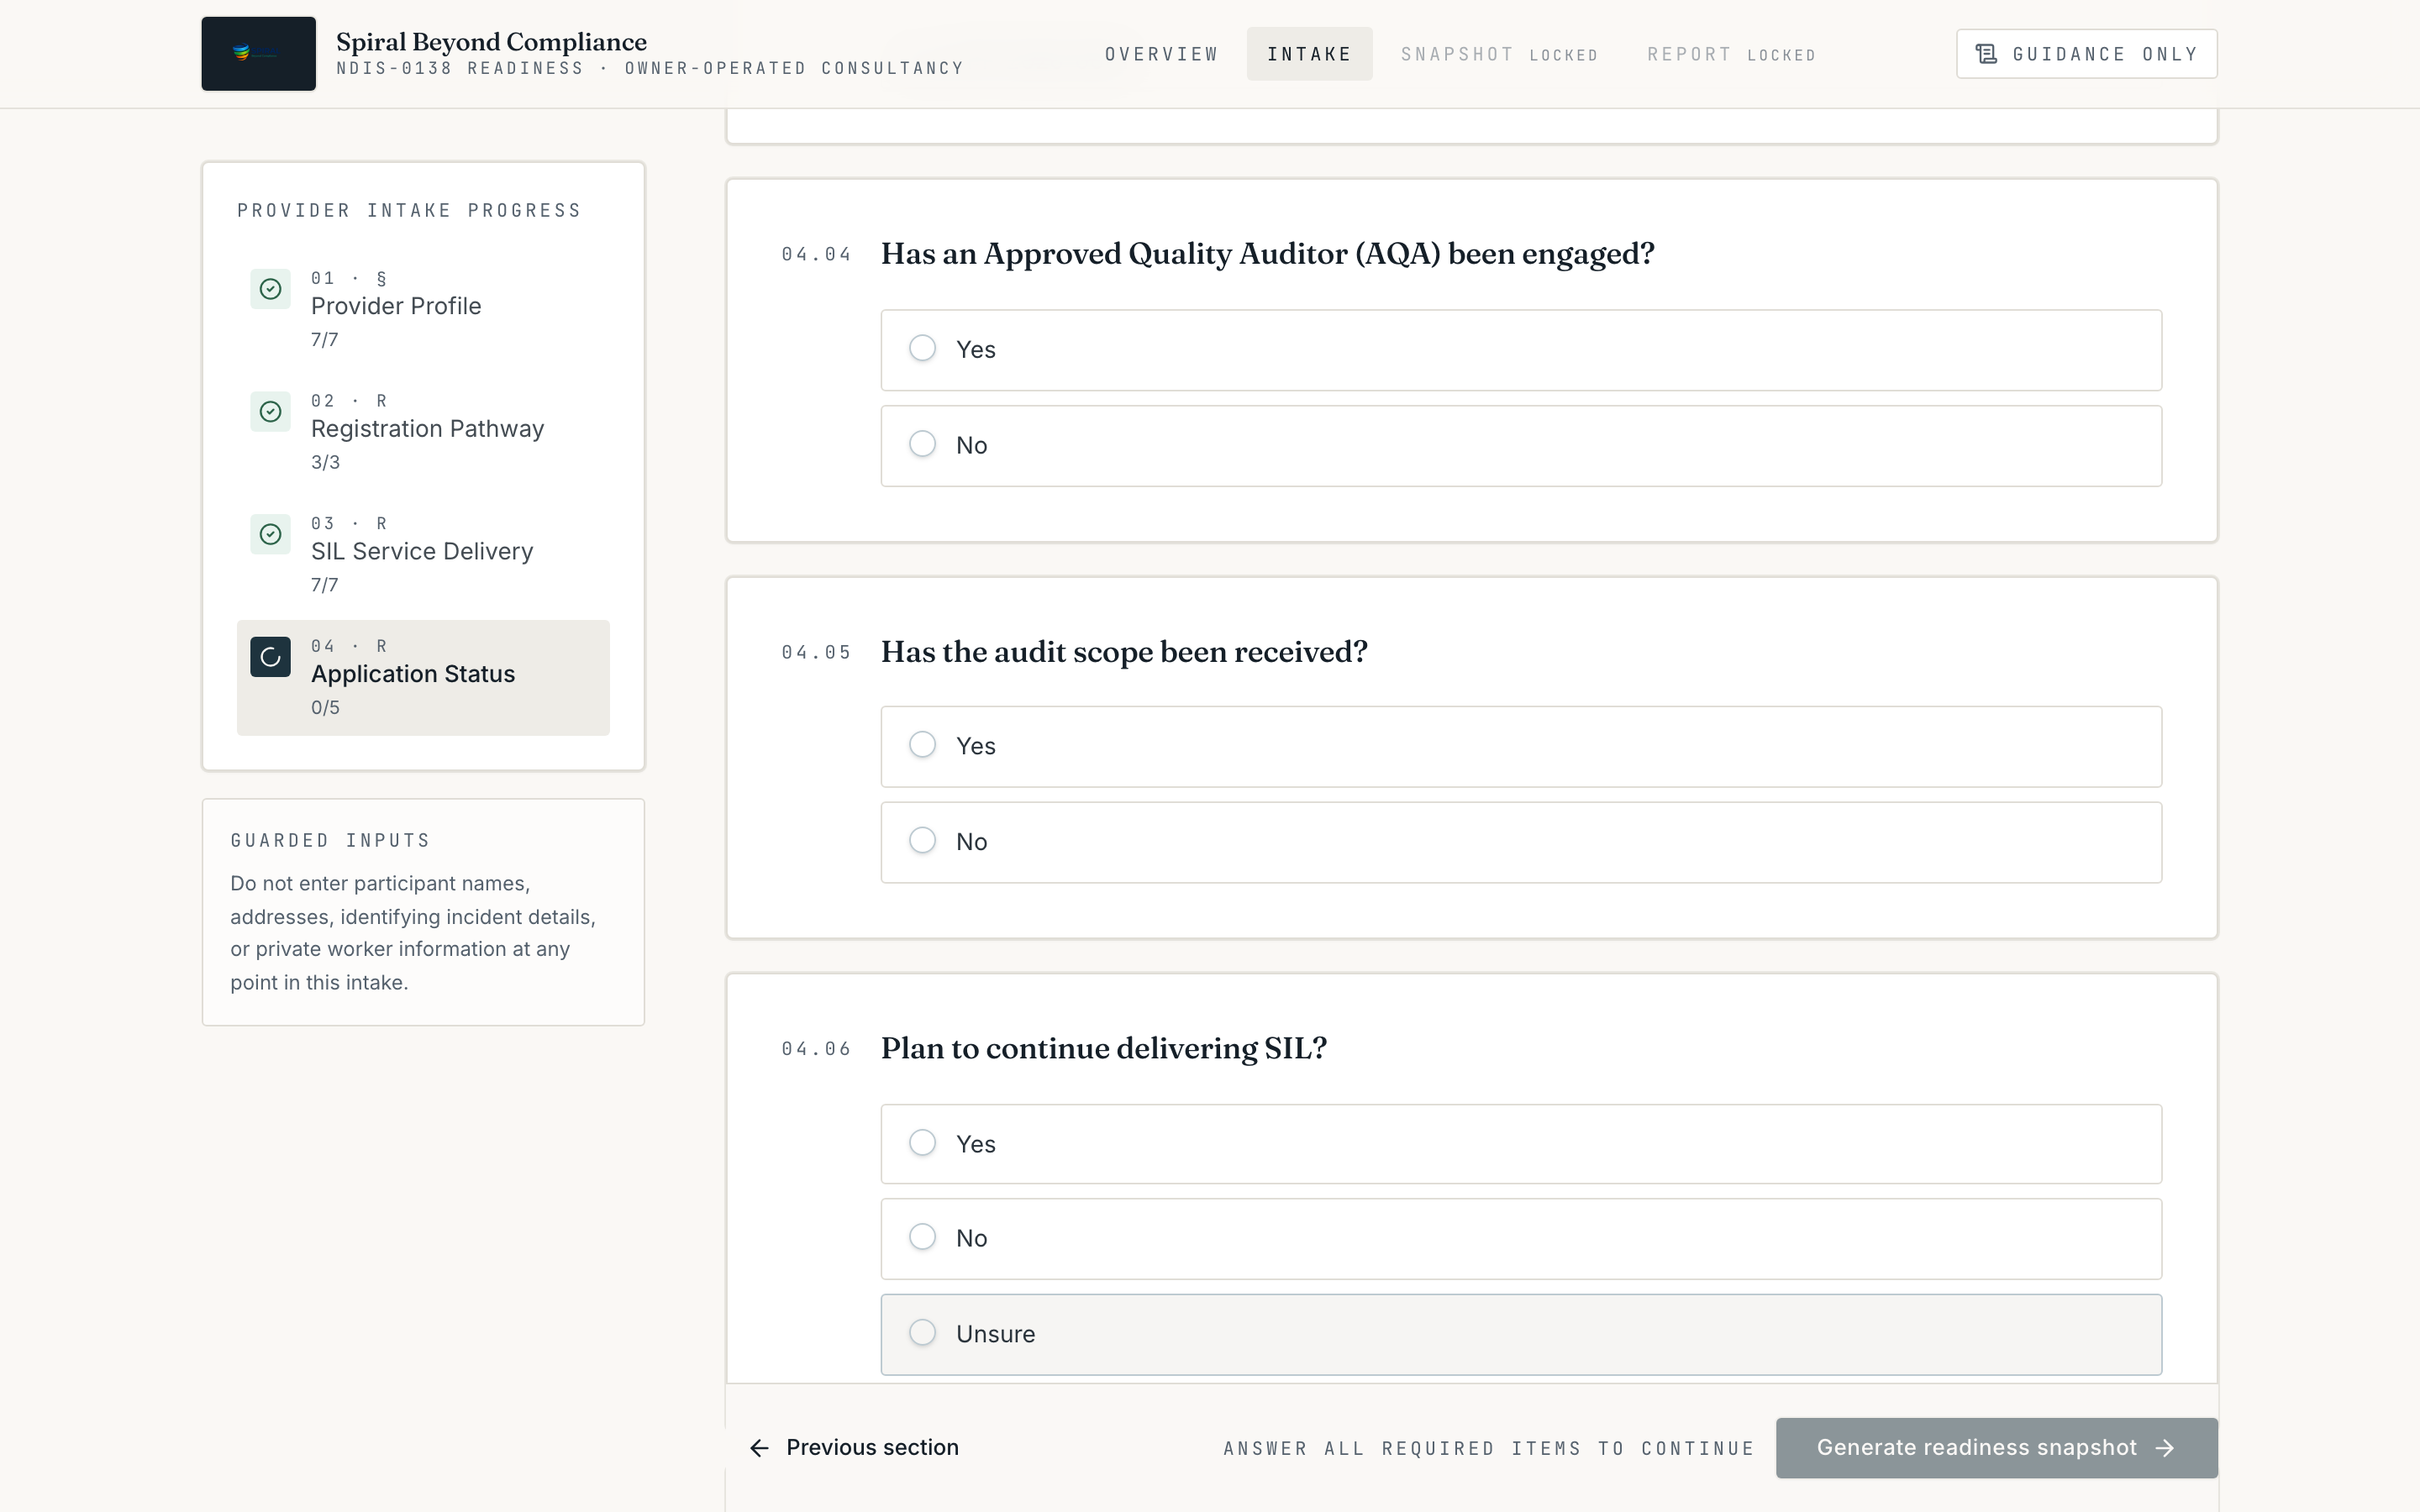The width and height of the screenshot is (2420, 1512).
Task: Pick No for continuing SIL delivery
Action: [1521, 1239]
